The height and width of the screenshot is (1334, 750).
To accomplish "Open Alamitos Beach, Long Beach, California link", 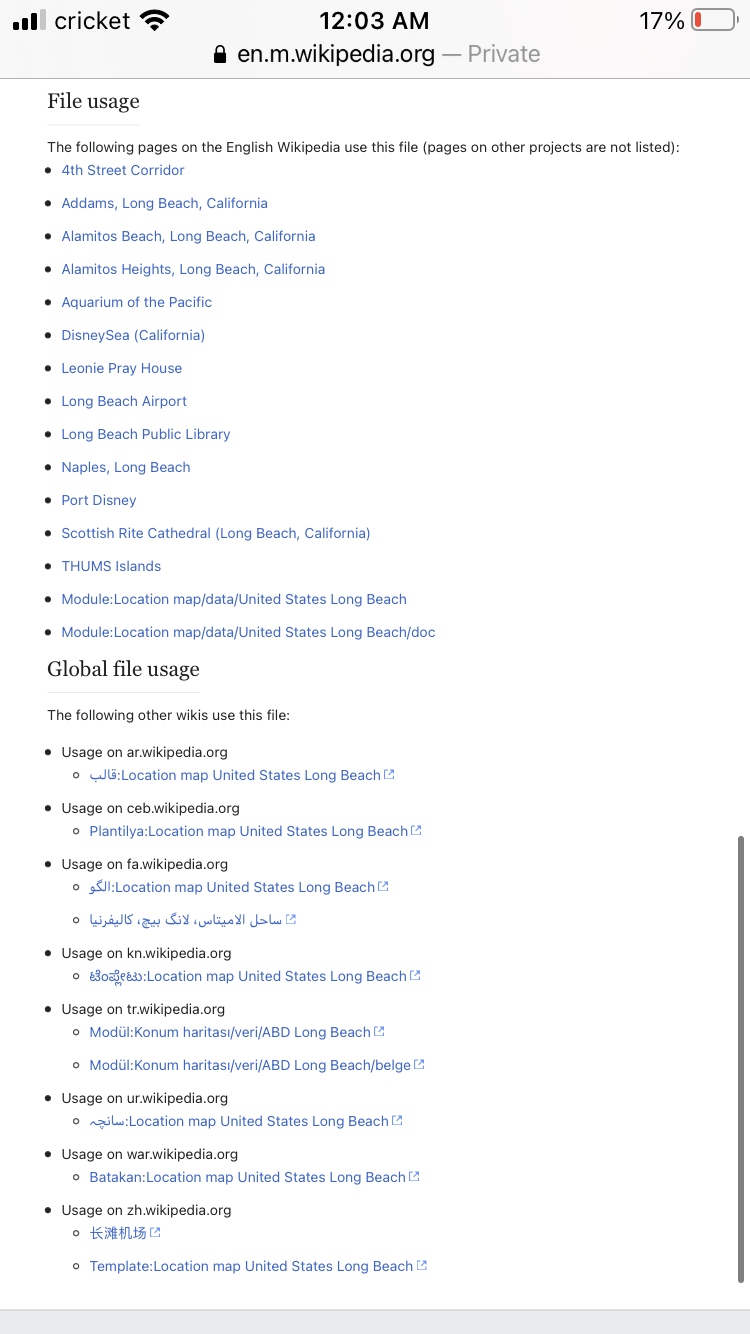I will (188, 236).
